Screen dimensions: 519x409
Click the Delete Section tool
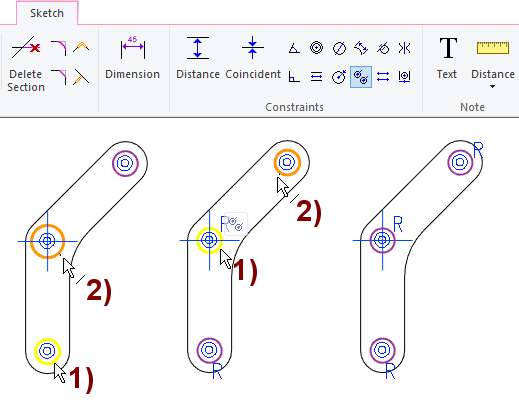pos(26,64)
